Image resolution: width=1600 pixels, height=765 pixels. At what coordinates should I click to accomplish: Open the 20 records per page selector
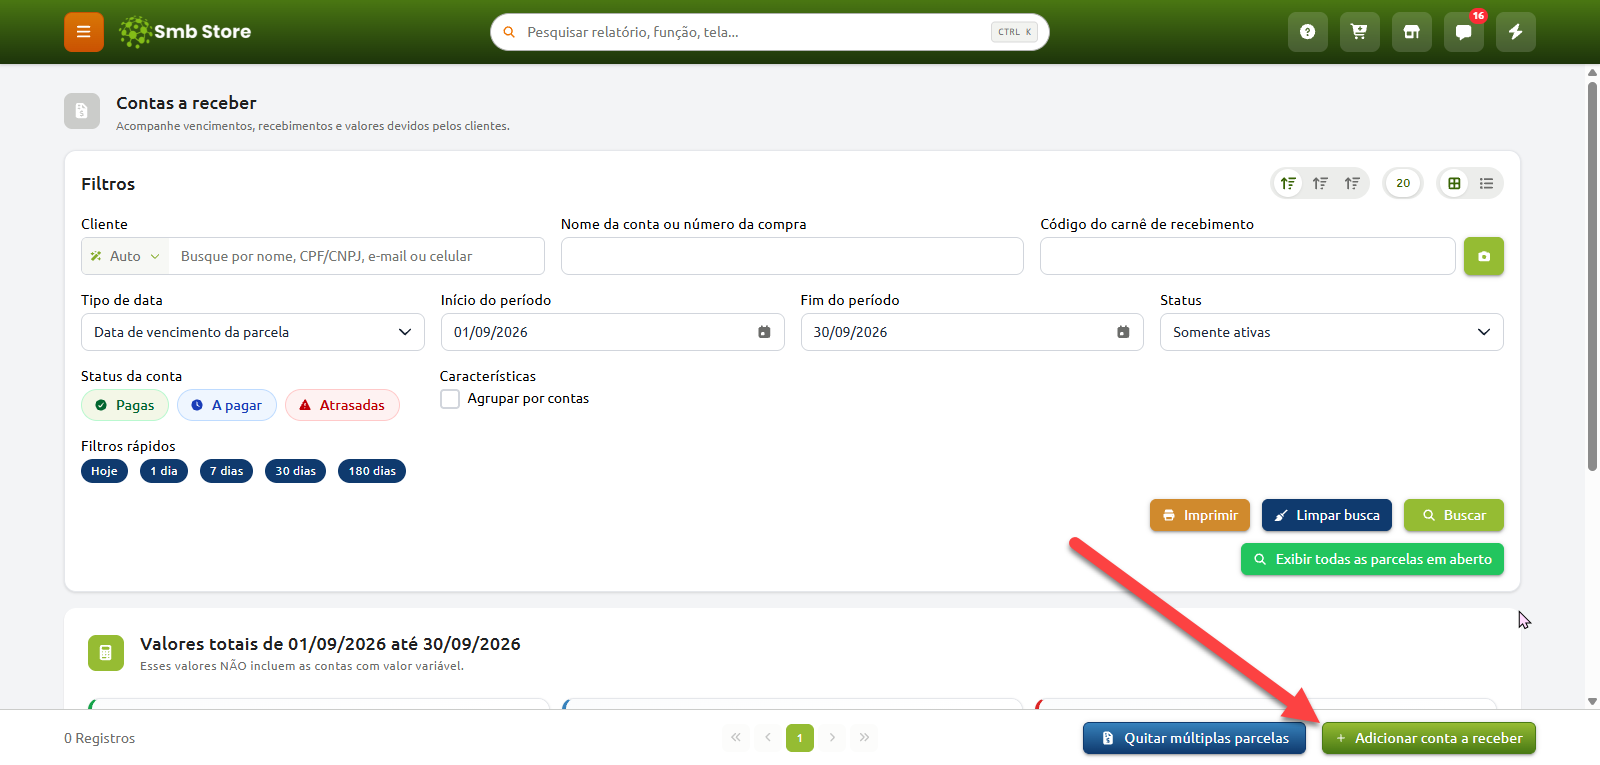click(1403, 183)
